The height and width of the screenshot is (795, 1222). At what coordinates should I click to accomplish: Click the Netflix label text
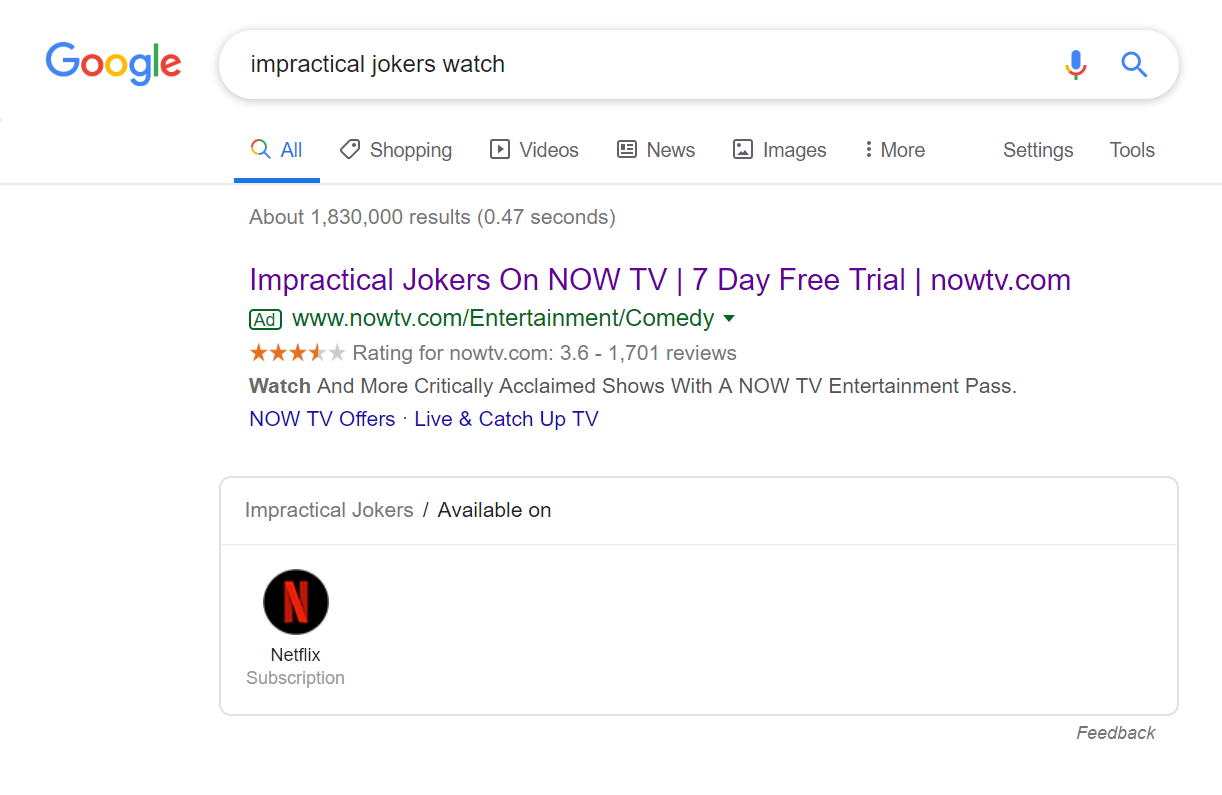pos(296,655)
